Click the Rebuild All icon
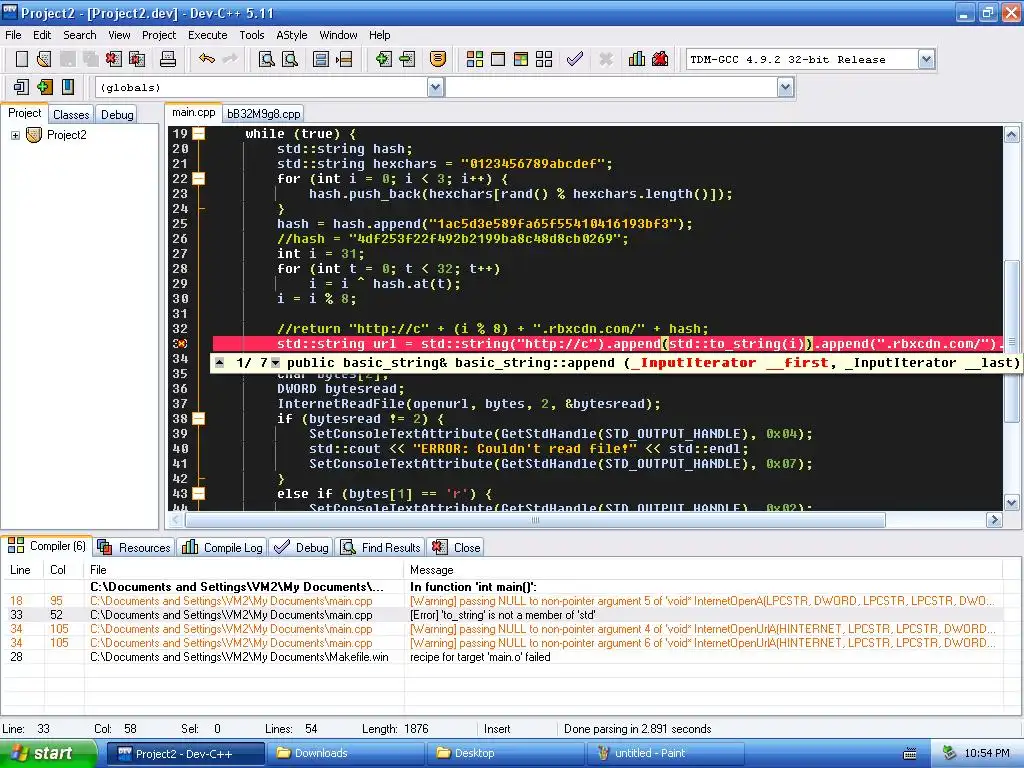The width and height of the screenshot is (1024, 768). pos(544,59)
